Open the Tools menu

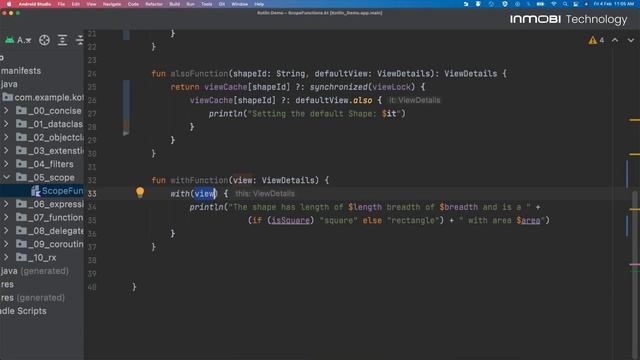[207, 4]
